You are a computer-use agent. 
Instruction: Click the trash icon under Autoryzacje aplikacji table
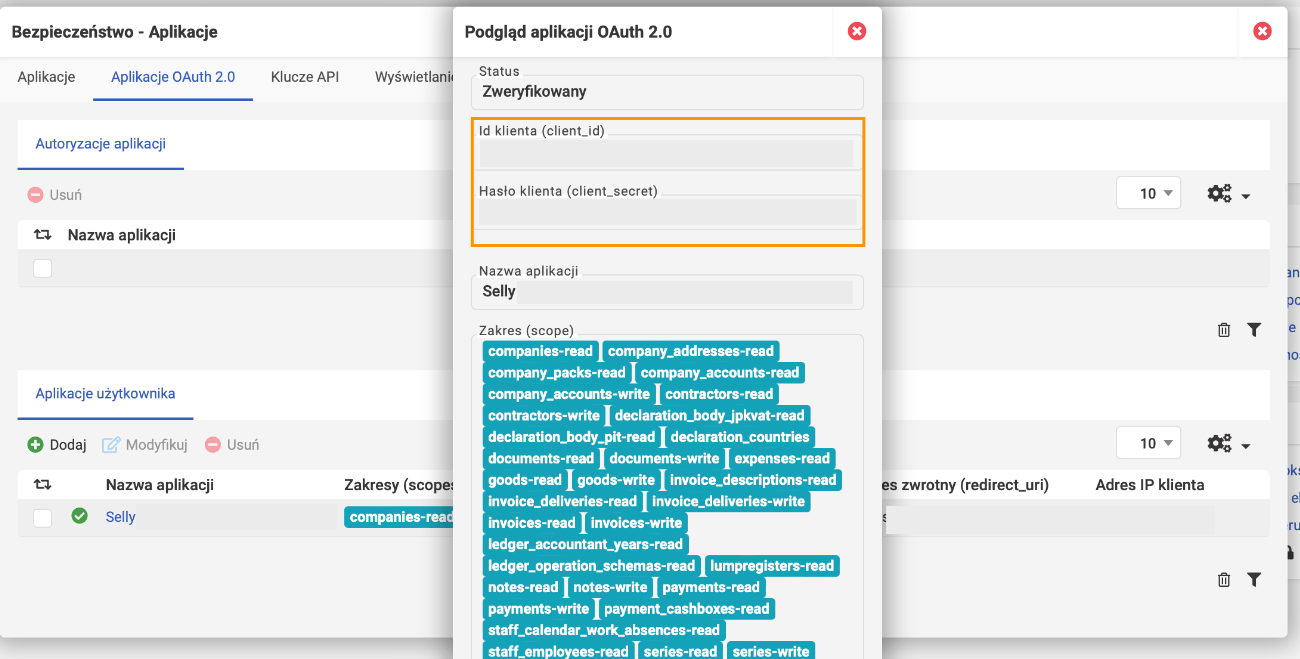pos(1224,330)
